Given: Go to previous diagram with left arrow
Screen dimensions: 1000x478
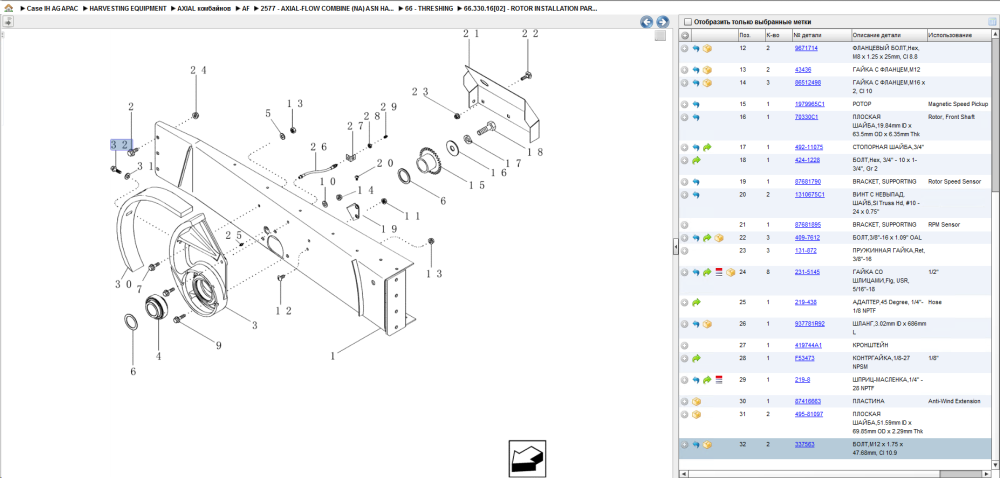Looking at the screenshot, I should click(647, 22).
